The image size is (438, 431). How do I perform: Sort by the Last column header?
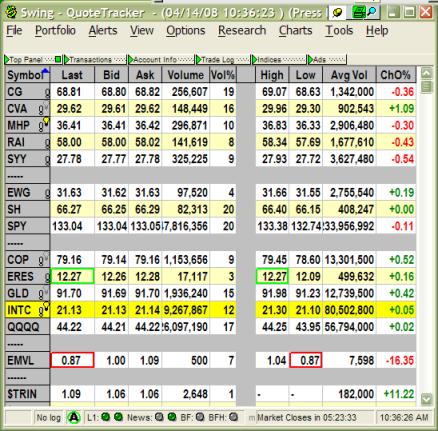(72, 75)
